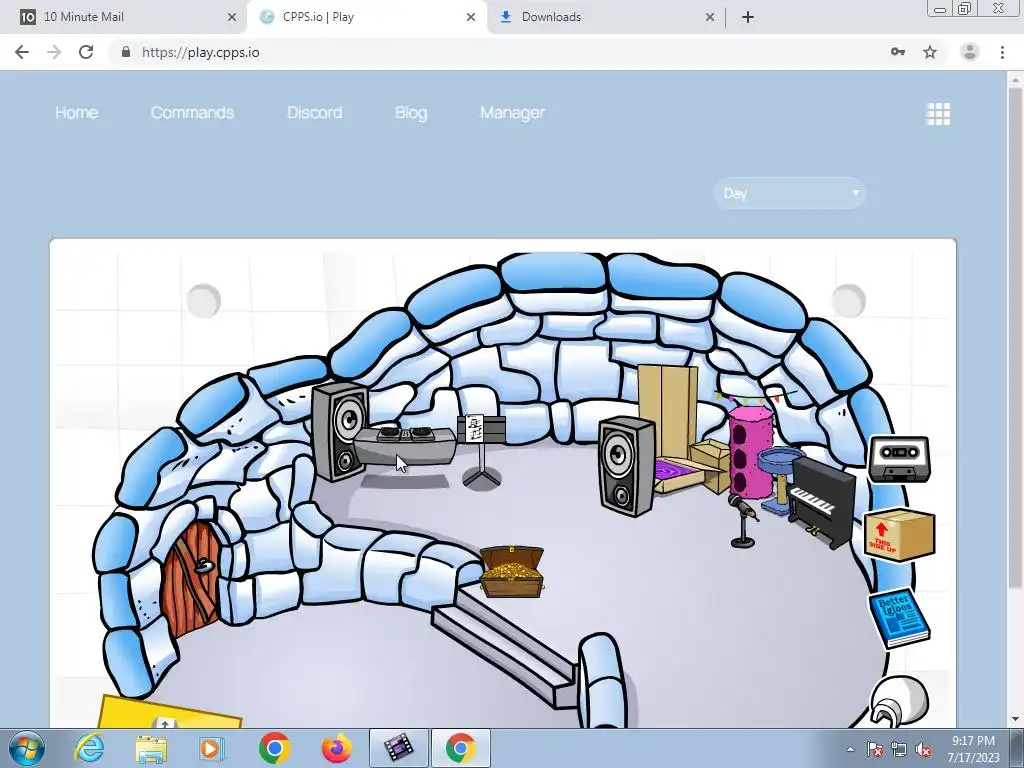Click the yellow folder at igloo bottom
1024x768 pixels.
[170, 712]
